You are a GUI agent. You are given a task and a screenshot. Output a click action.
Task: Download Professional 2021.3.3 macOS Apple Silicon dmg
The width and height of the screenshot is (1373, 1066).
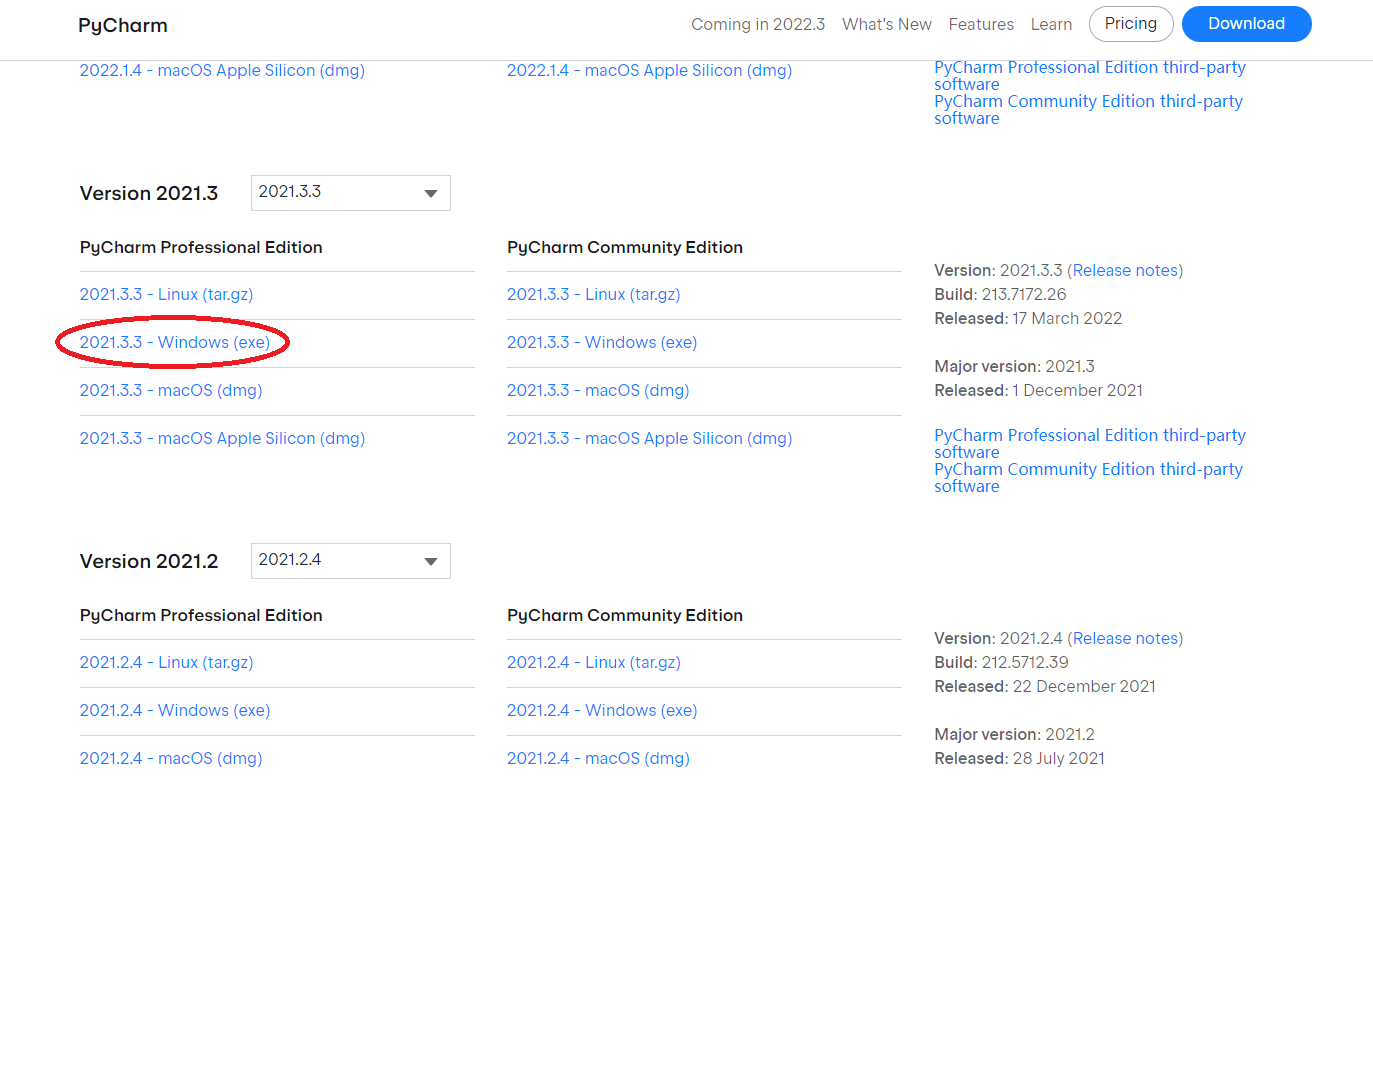(x=222, y=438)
